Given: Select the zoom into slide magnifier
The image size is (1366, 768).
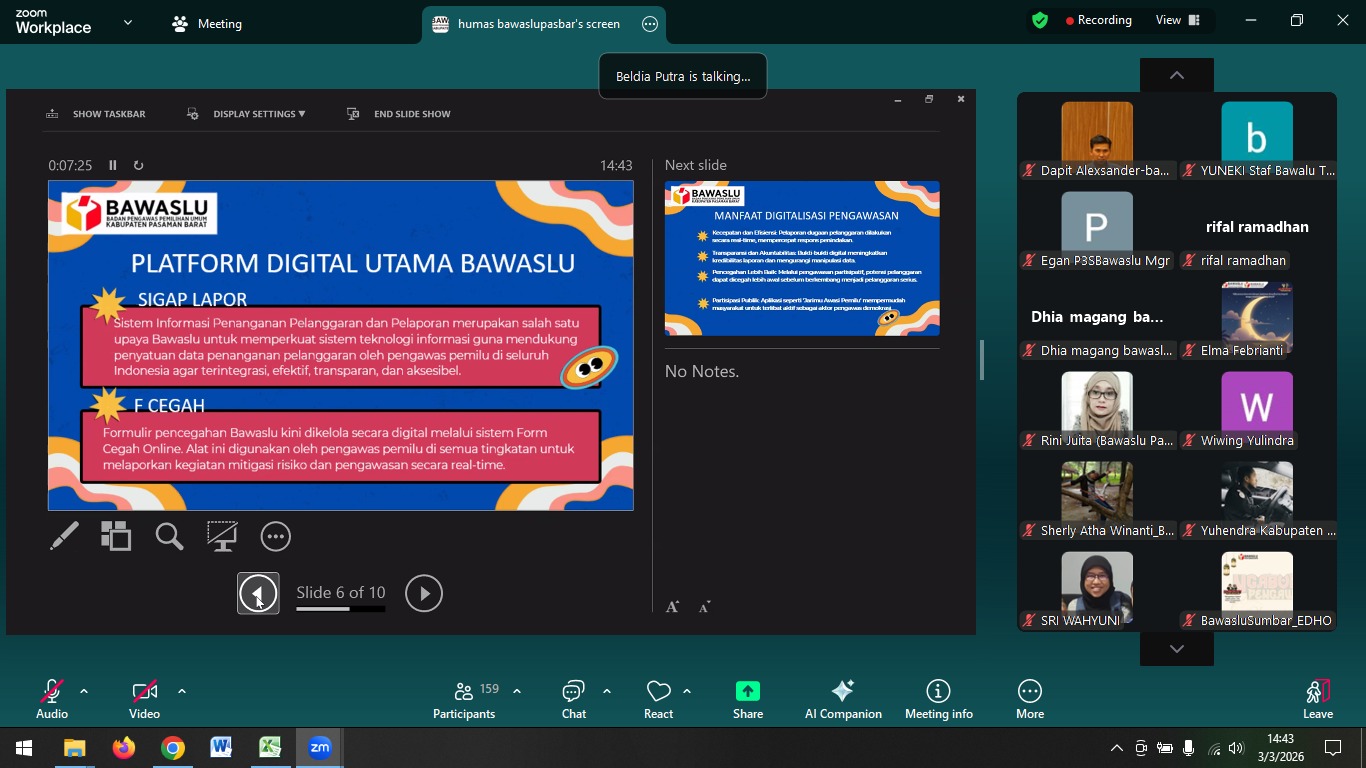Looking at the screenshot, I should 169,537.
